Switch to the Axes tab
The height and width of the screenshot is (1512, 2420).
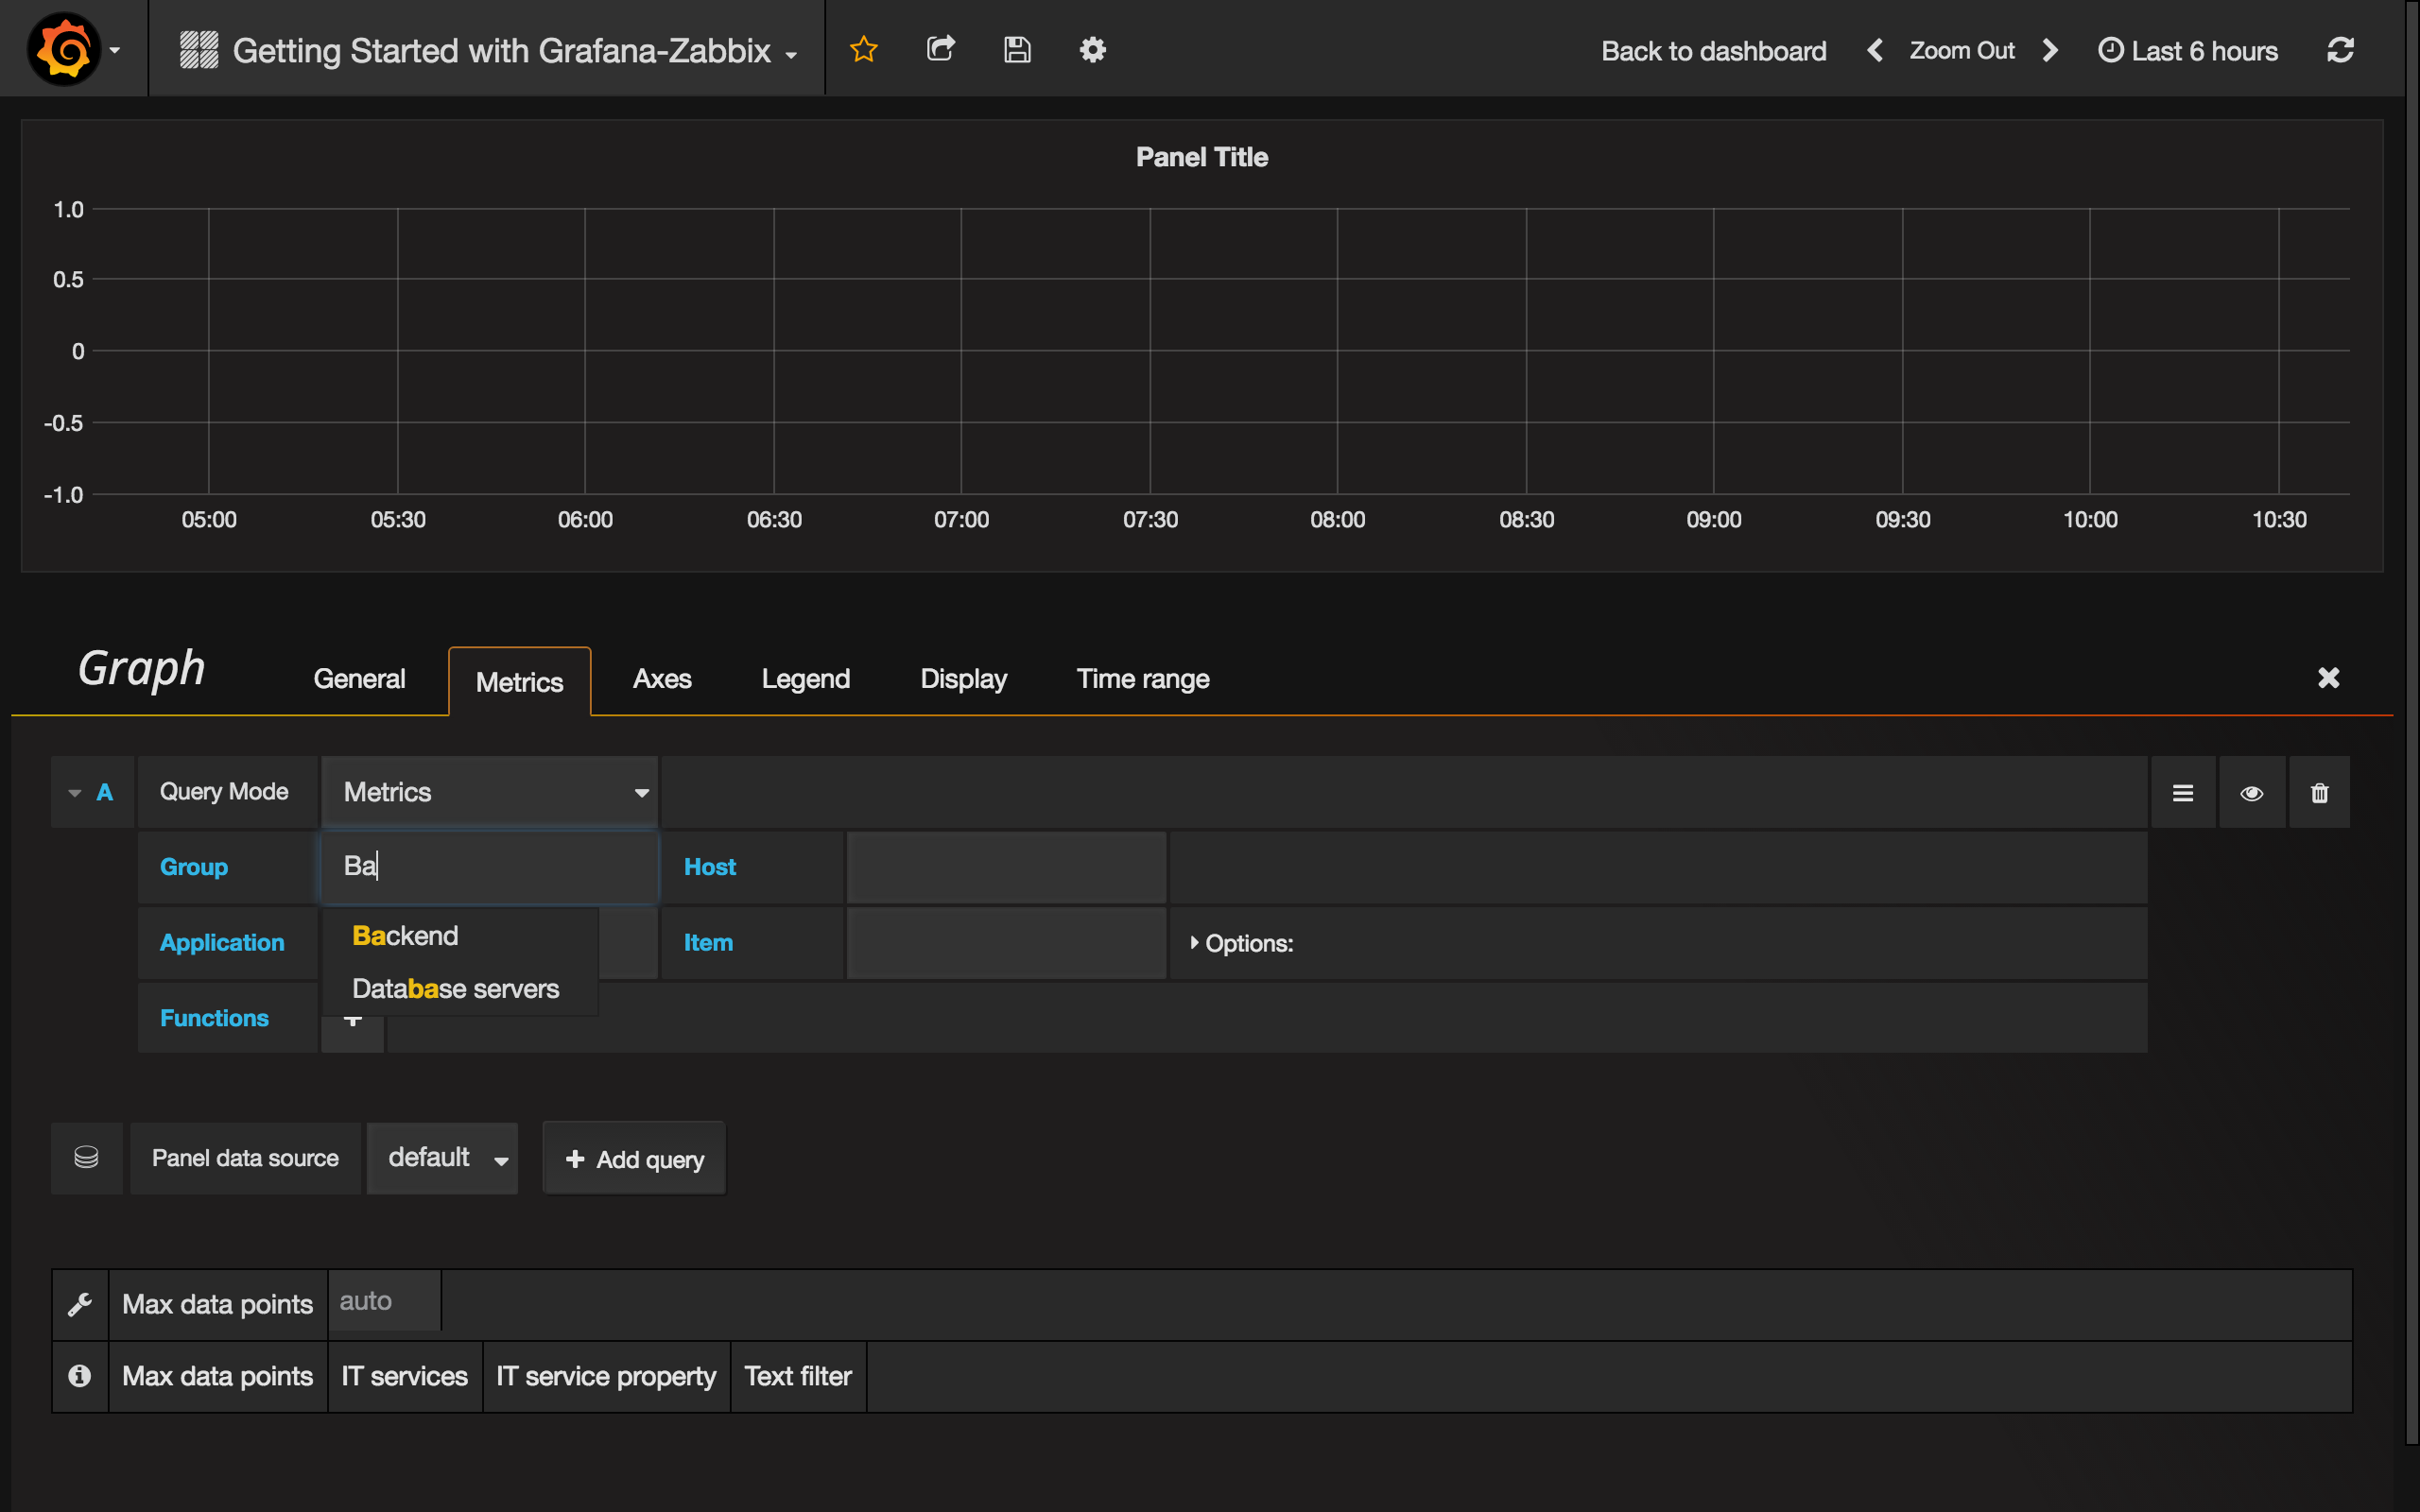[661, 678]
